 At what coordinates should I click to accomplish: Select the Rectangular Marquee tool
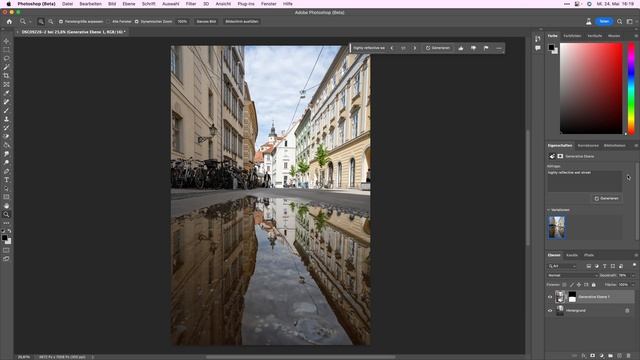[x=6, y=50]
